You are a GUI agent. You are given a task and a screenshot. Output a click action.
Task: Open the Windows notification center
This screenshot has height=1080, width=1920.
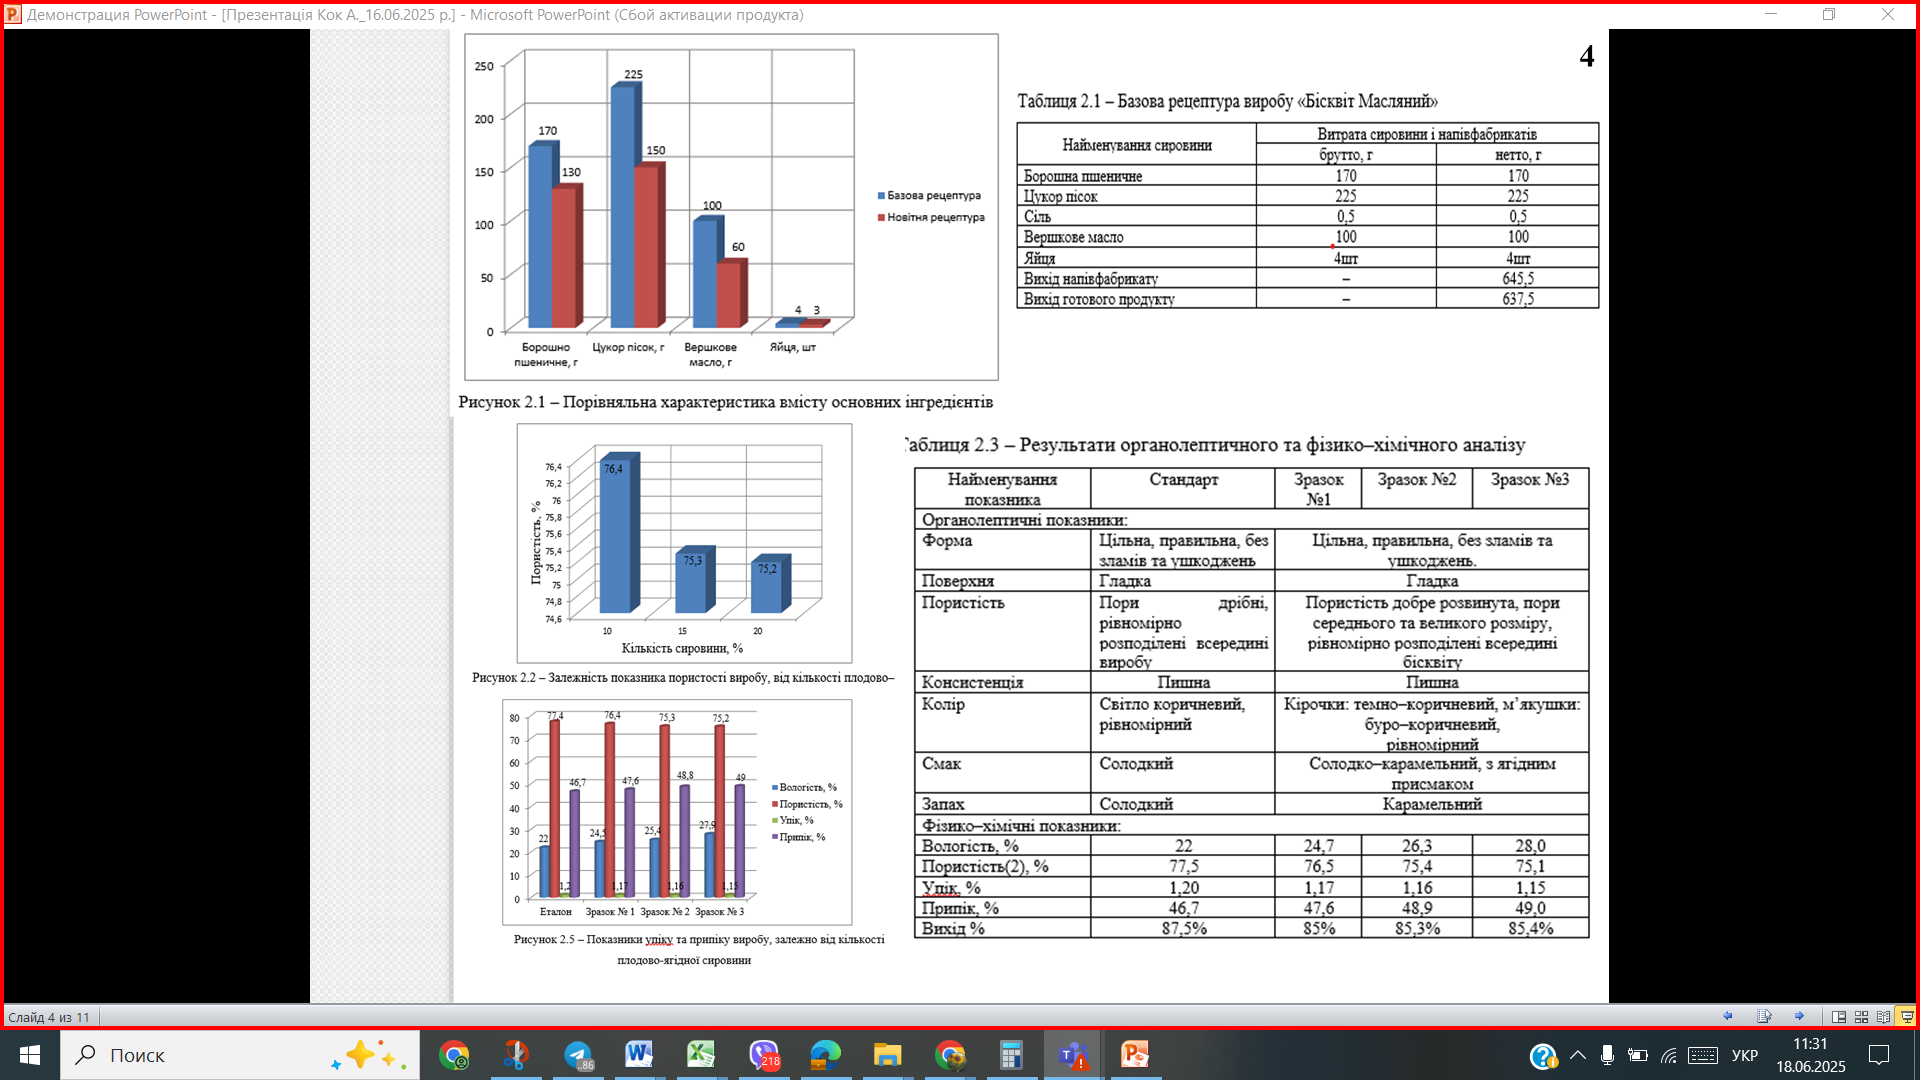click(1879, 1055)
